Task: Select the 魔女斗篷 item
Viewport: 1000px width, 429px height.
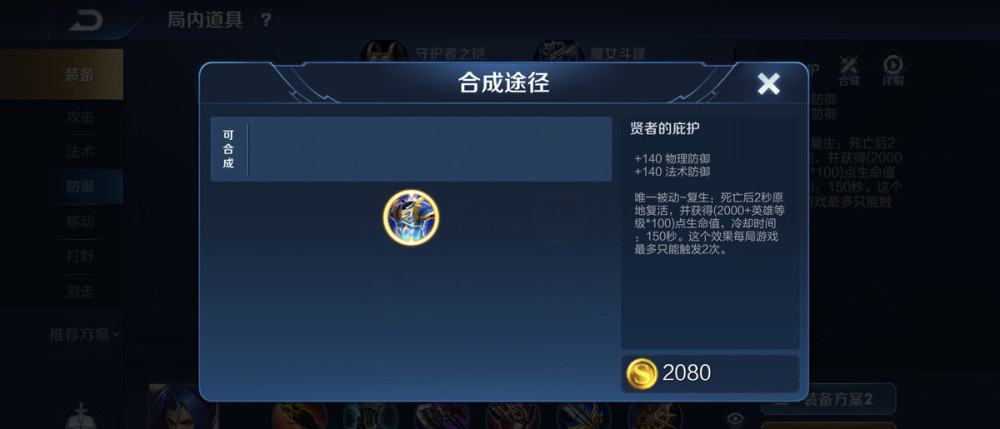Action: tap(589, 52)
